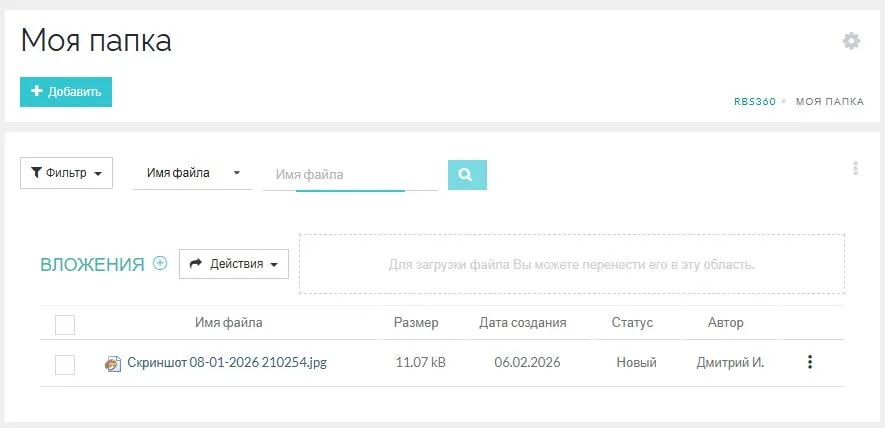The image size is (885, 428).
Task: Open the file Скриншот 08-01-2026 210254.jpg
Action: pos(227,363)
